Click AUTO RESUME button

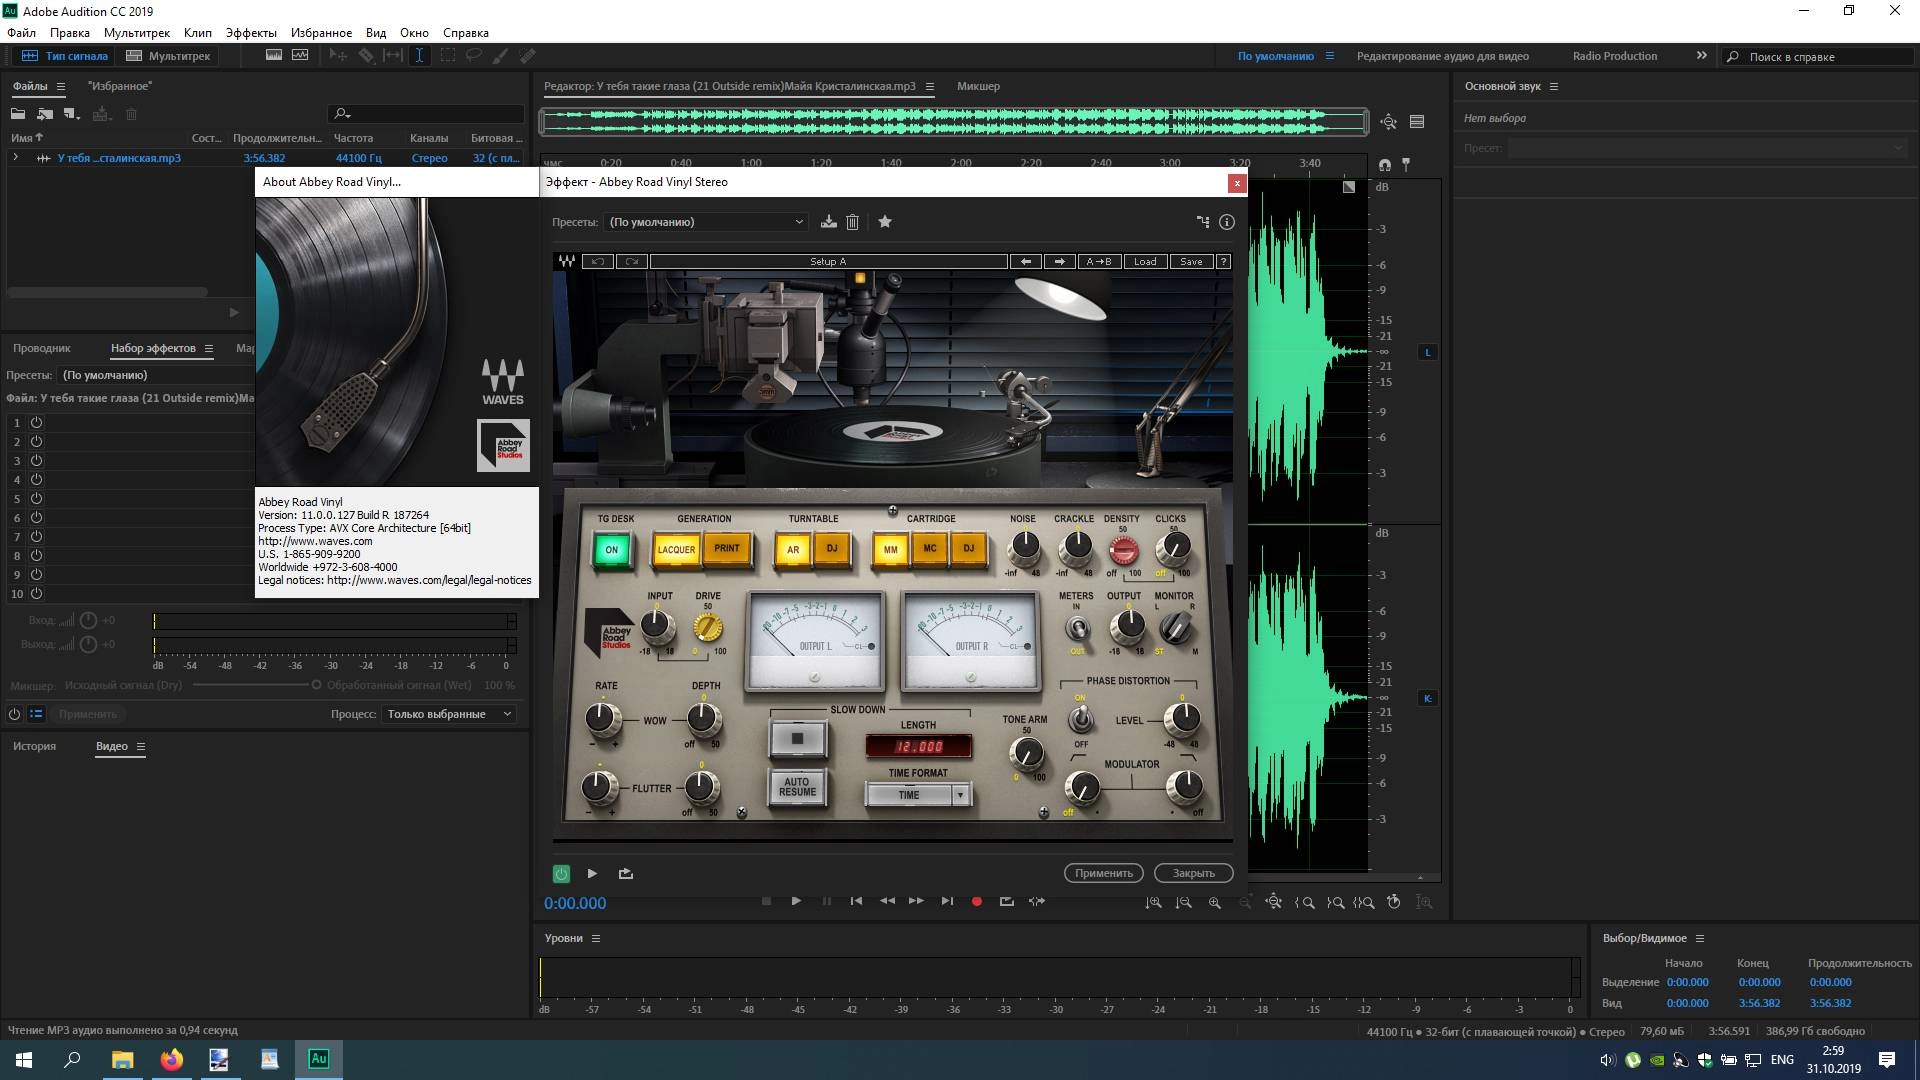(797, 787)
